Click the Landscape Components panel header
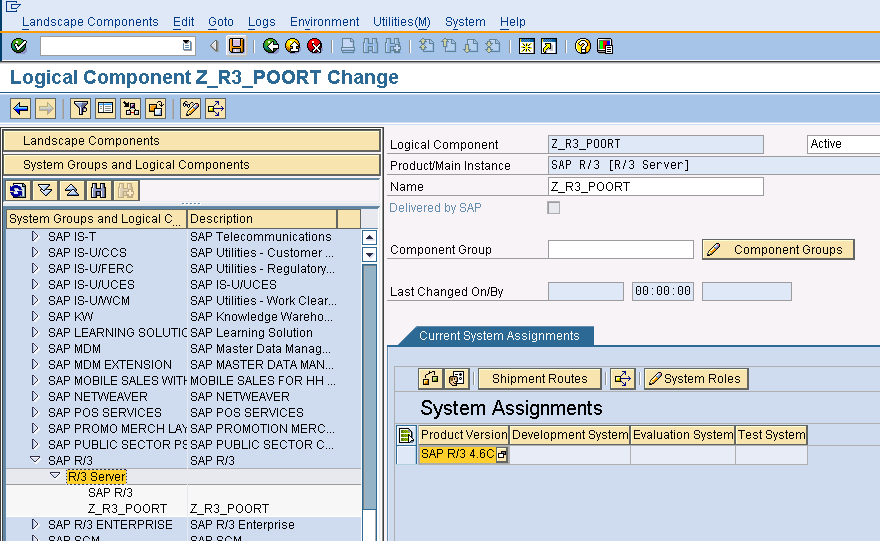This screenshot has height=541, width=880. pyautogui.click(x=191, y=141)
